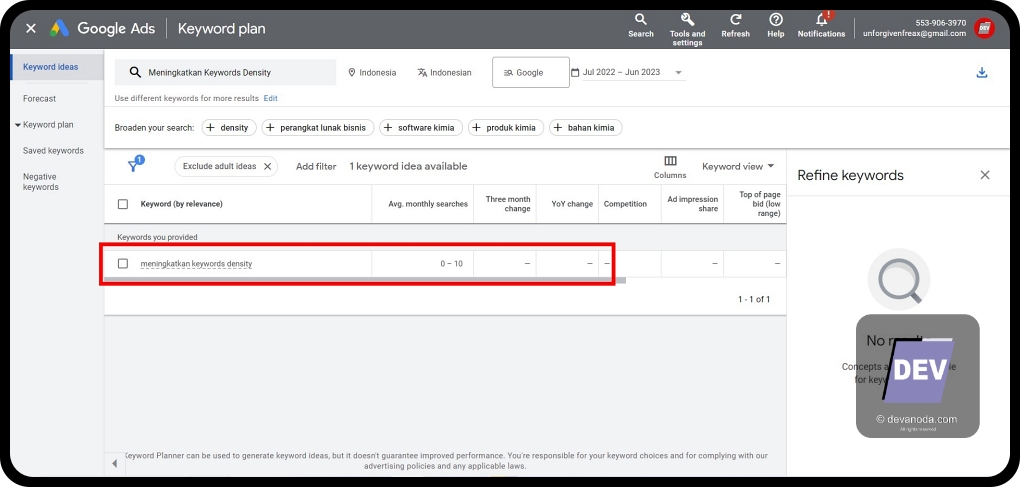
Task: Open the account avatar menu
Action: [x=984, y=29]
